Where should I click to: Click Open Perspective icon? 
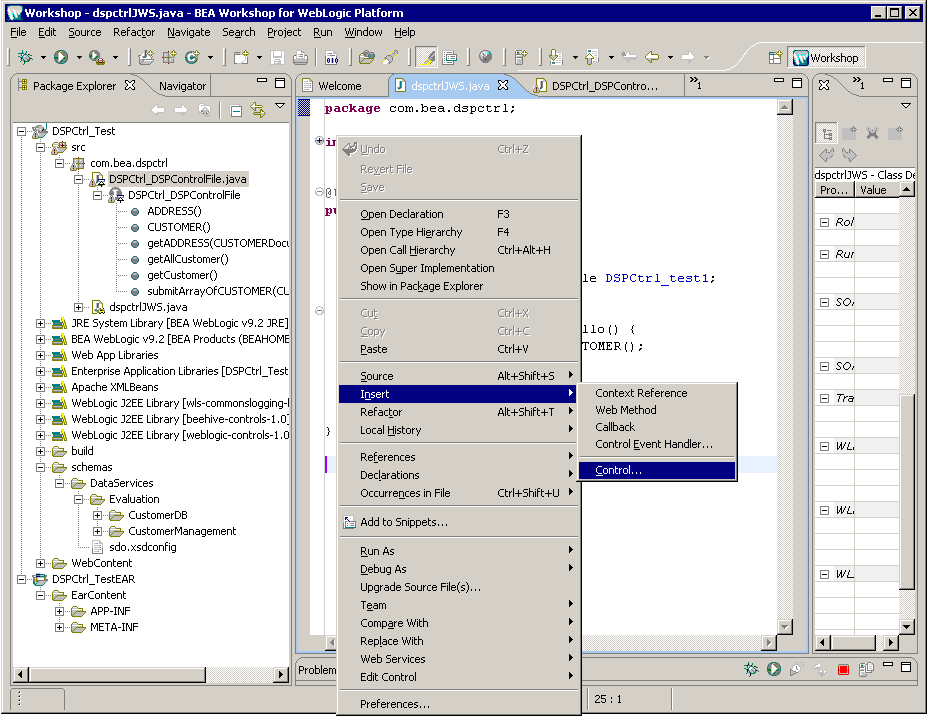coord(775,57)
